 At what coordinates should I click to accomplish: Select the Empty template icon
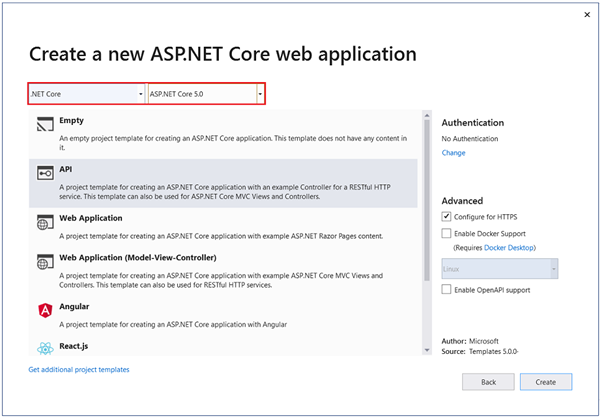[44, 126]
